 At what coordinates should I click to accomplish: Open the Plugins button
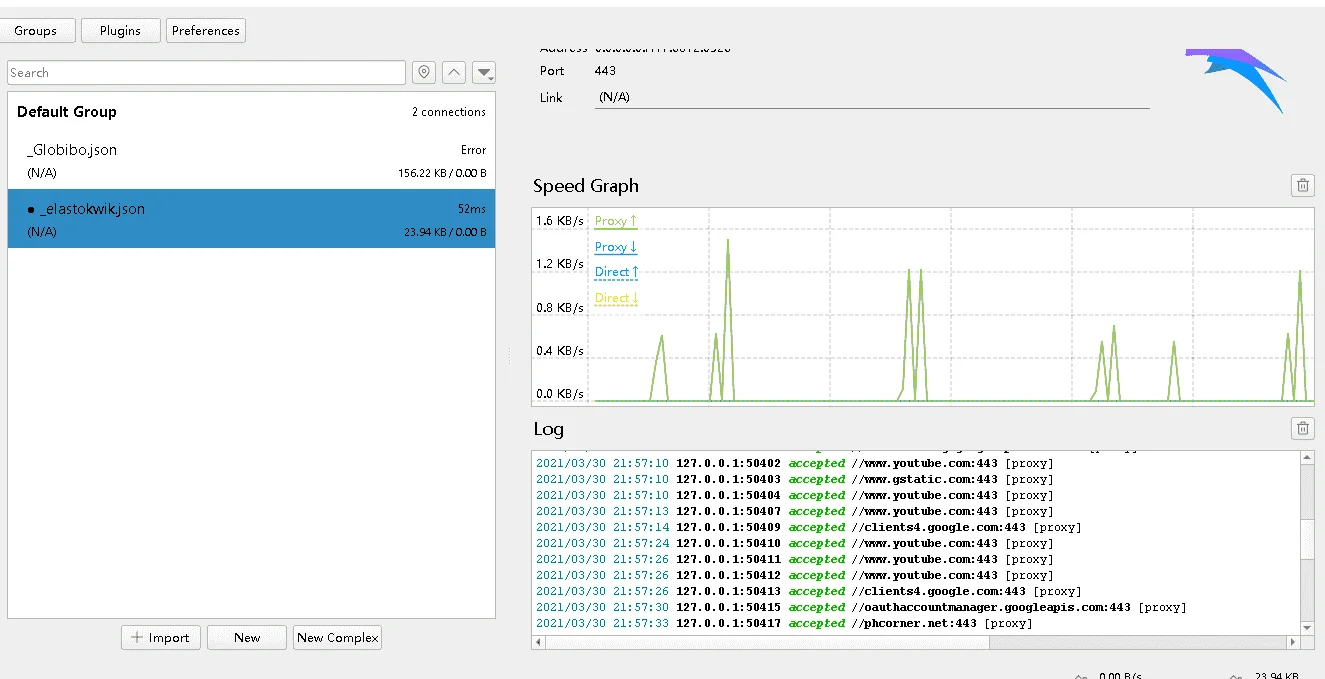120,31
